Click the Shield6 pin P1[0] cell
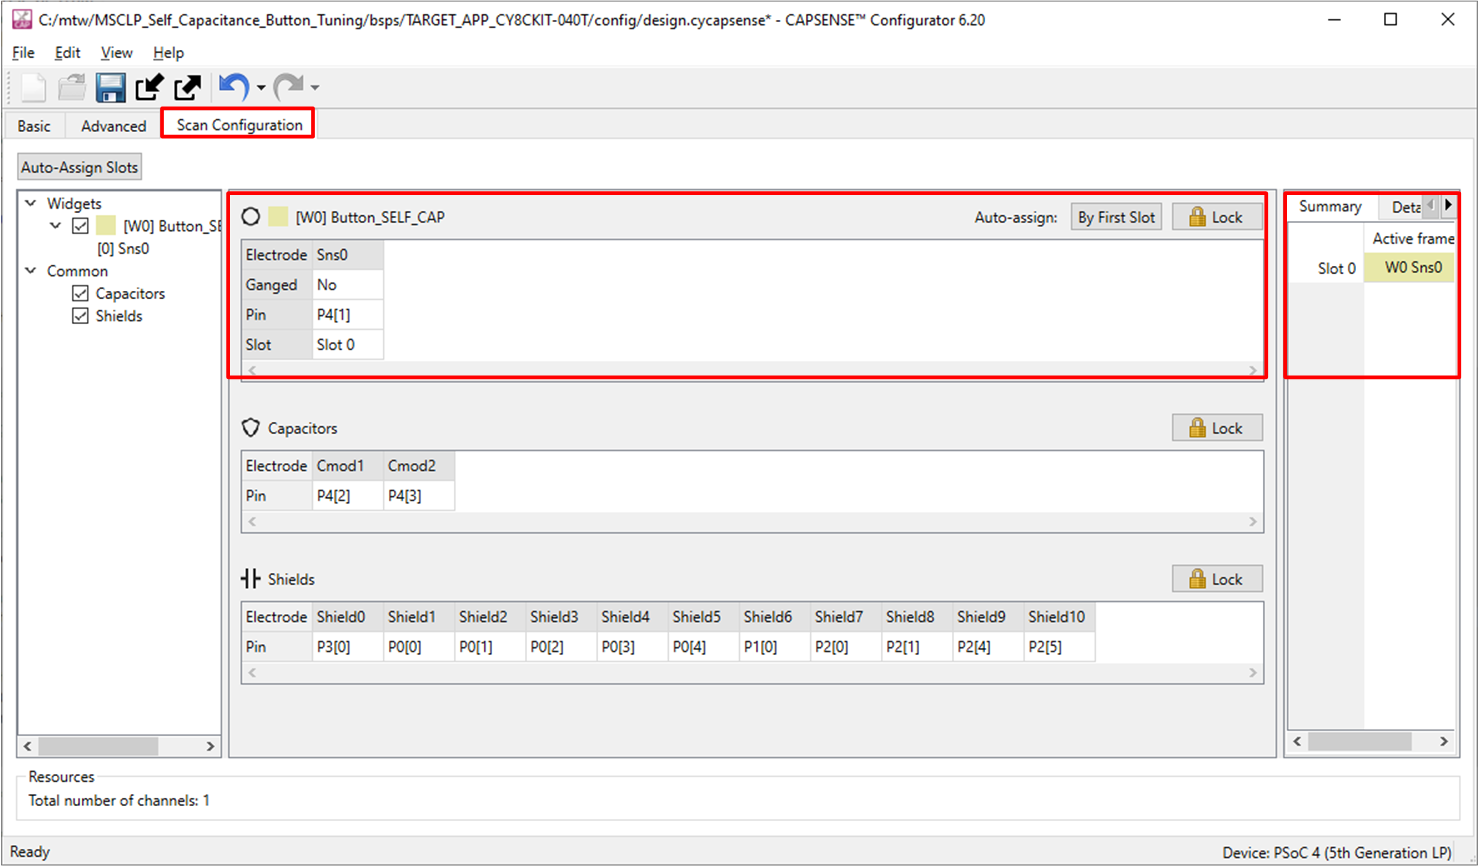1479x866 pixels. pyautogui.click(x=774, y=647)
